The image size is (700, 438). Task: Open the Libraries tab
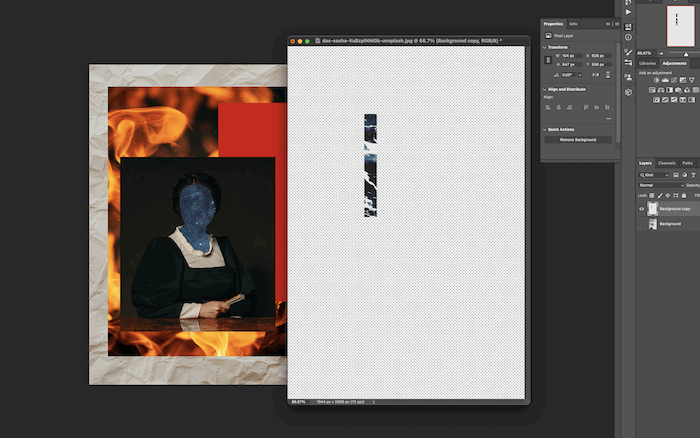[647, 63]
